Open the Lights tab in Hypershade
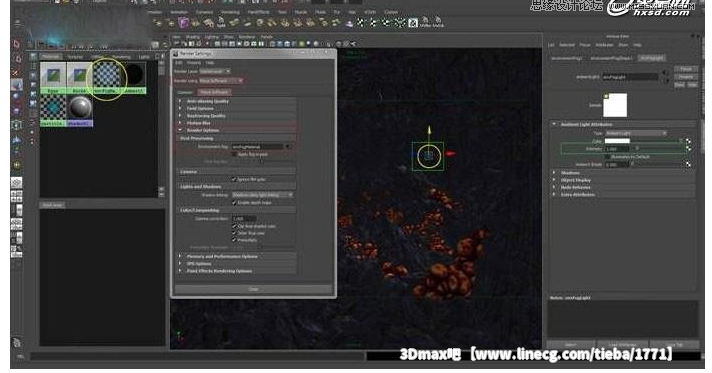 144,57
